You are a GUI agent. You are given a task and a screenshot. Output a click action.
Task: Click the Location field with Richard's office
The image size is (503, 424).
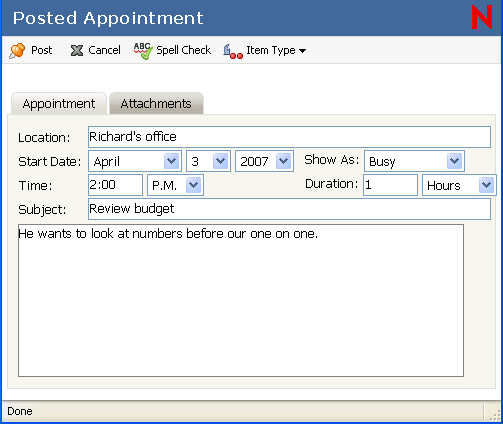[x=289, y=137]
